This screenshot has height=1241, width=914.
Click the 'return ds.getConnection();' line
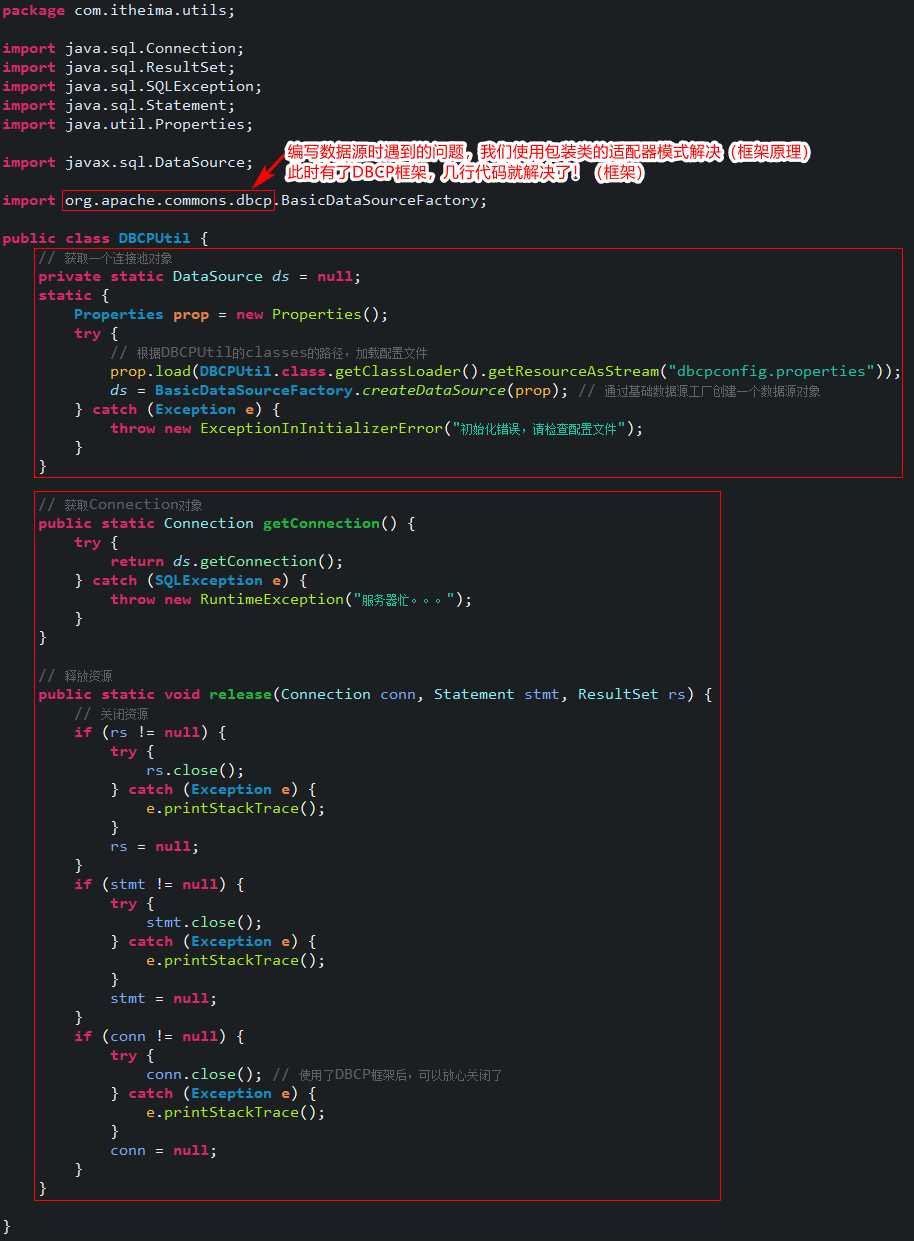tap(227, 561)
